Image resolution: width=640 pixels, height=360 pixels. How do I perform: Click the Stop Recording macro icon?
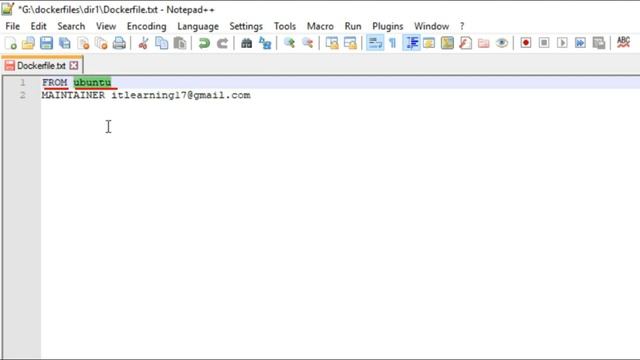coord(544,43)
